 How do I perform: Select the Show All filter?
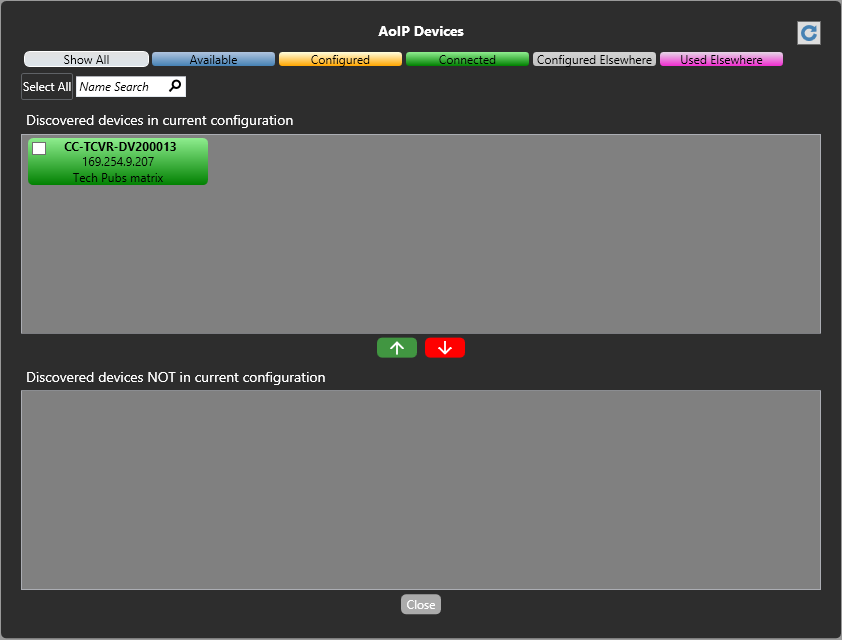click(86, 60)
